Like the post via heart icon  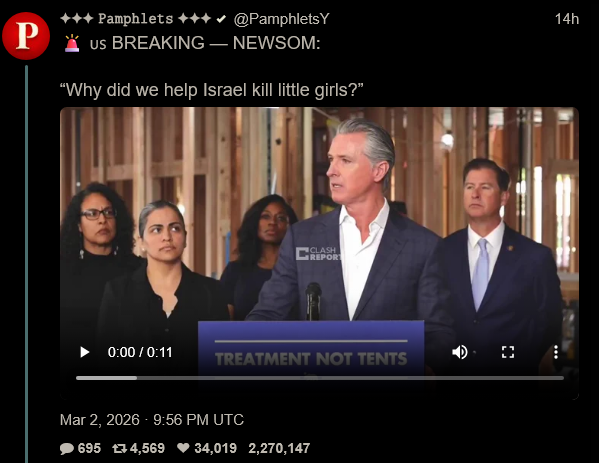coord(184,448)
